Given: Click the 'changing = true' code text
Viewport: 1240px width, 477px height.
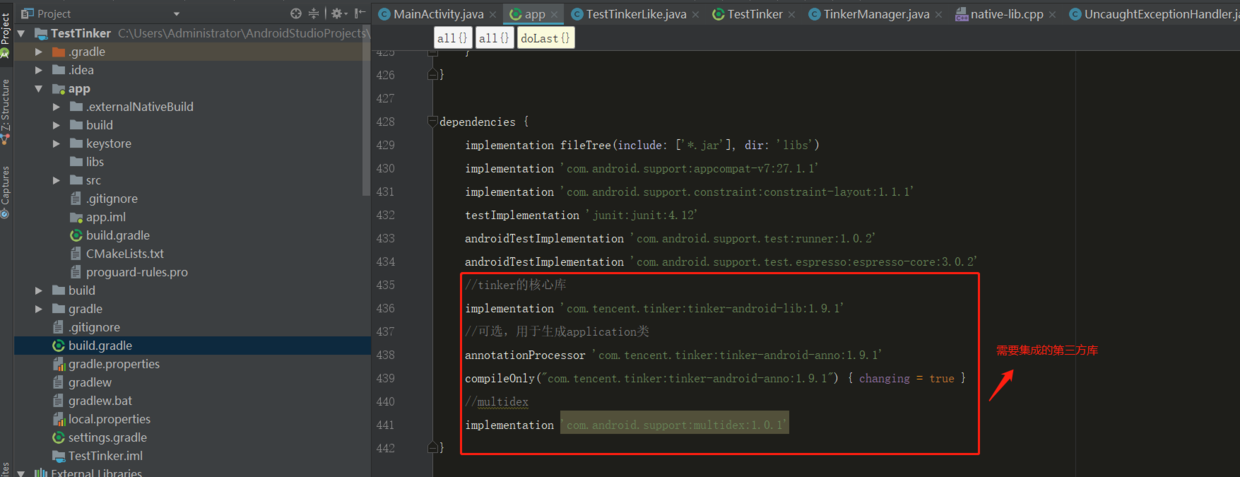Looking at the screenshot, I should click(906, 379).
